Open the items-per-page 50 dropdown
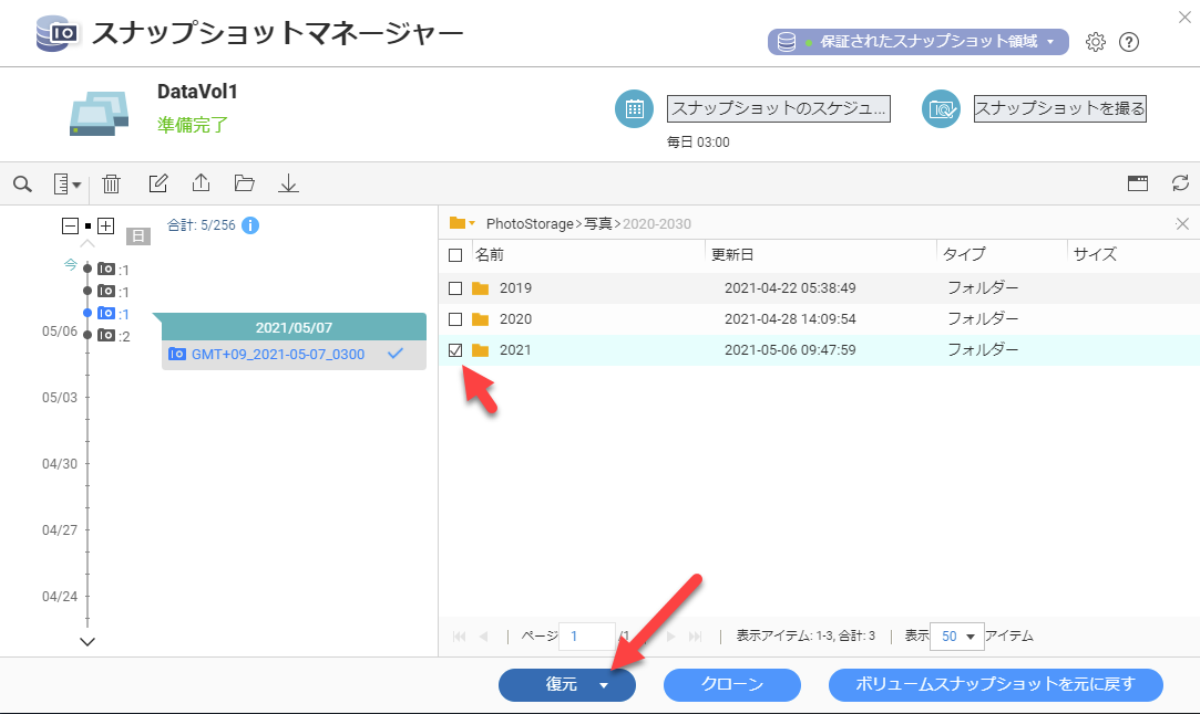Viewport: 1200px width, 715px height. point(957,636)
